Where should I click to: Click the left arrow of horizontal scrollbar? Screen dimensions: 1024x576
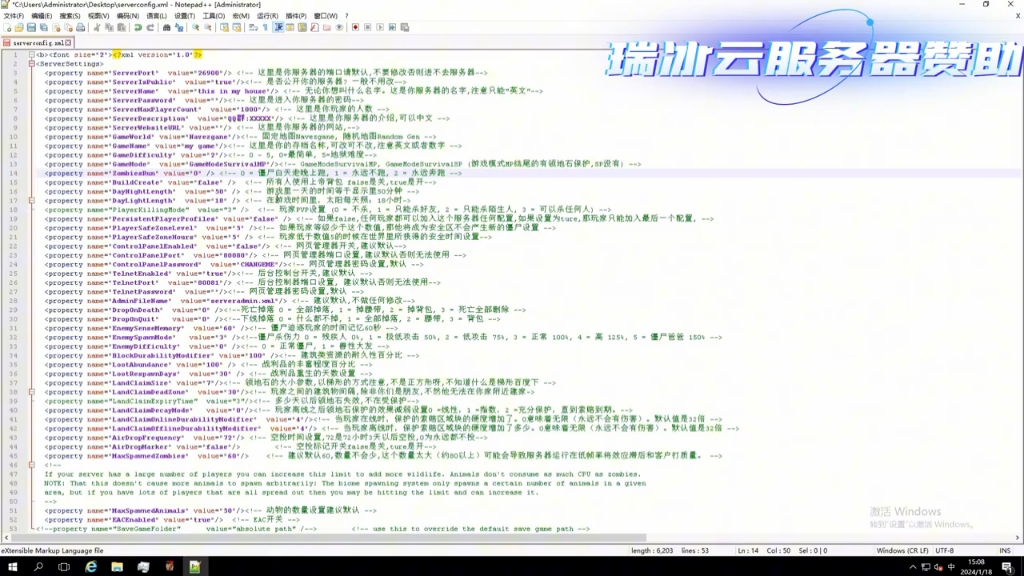(7, 538)
